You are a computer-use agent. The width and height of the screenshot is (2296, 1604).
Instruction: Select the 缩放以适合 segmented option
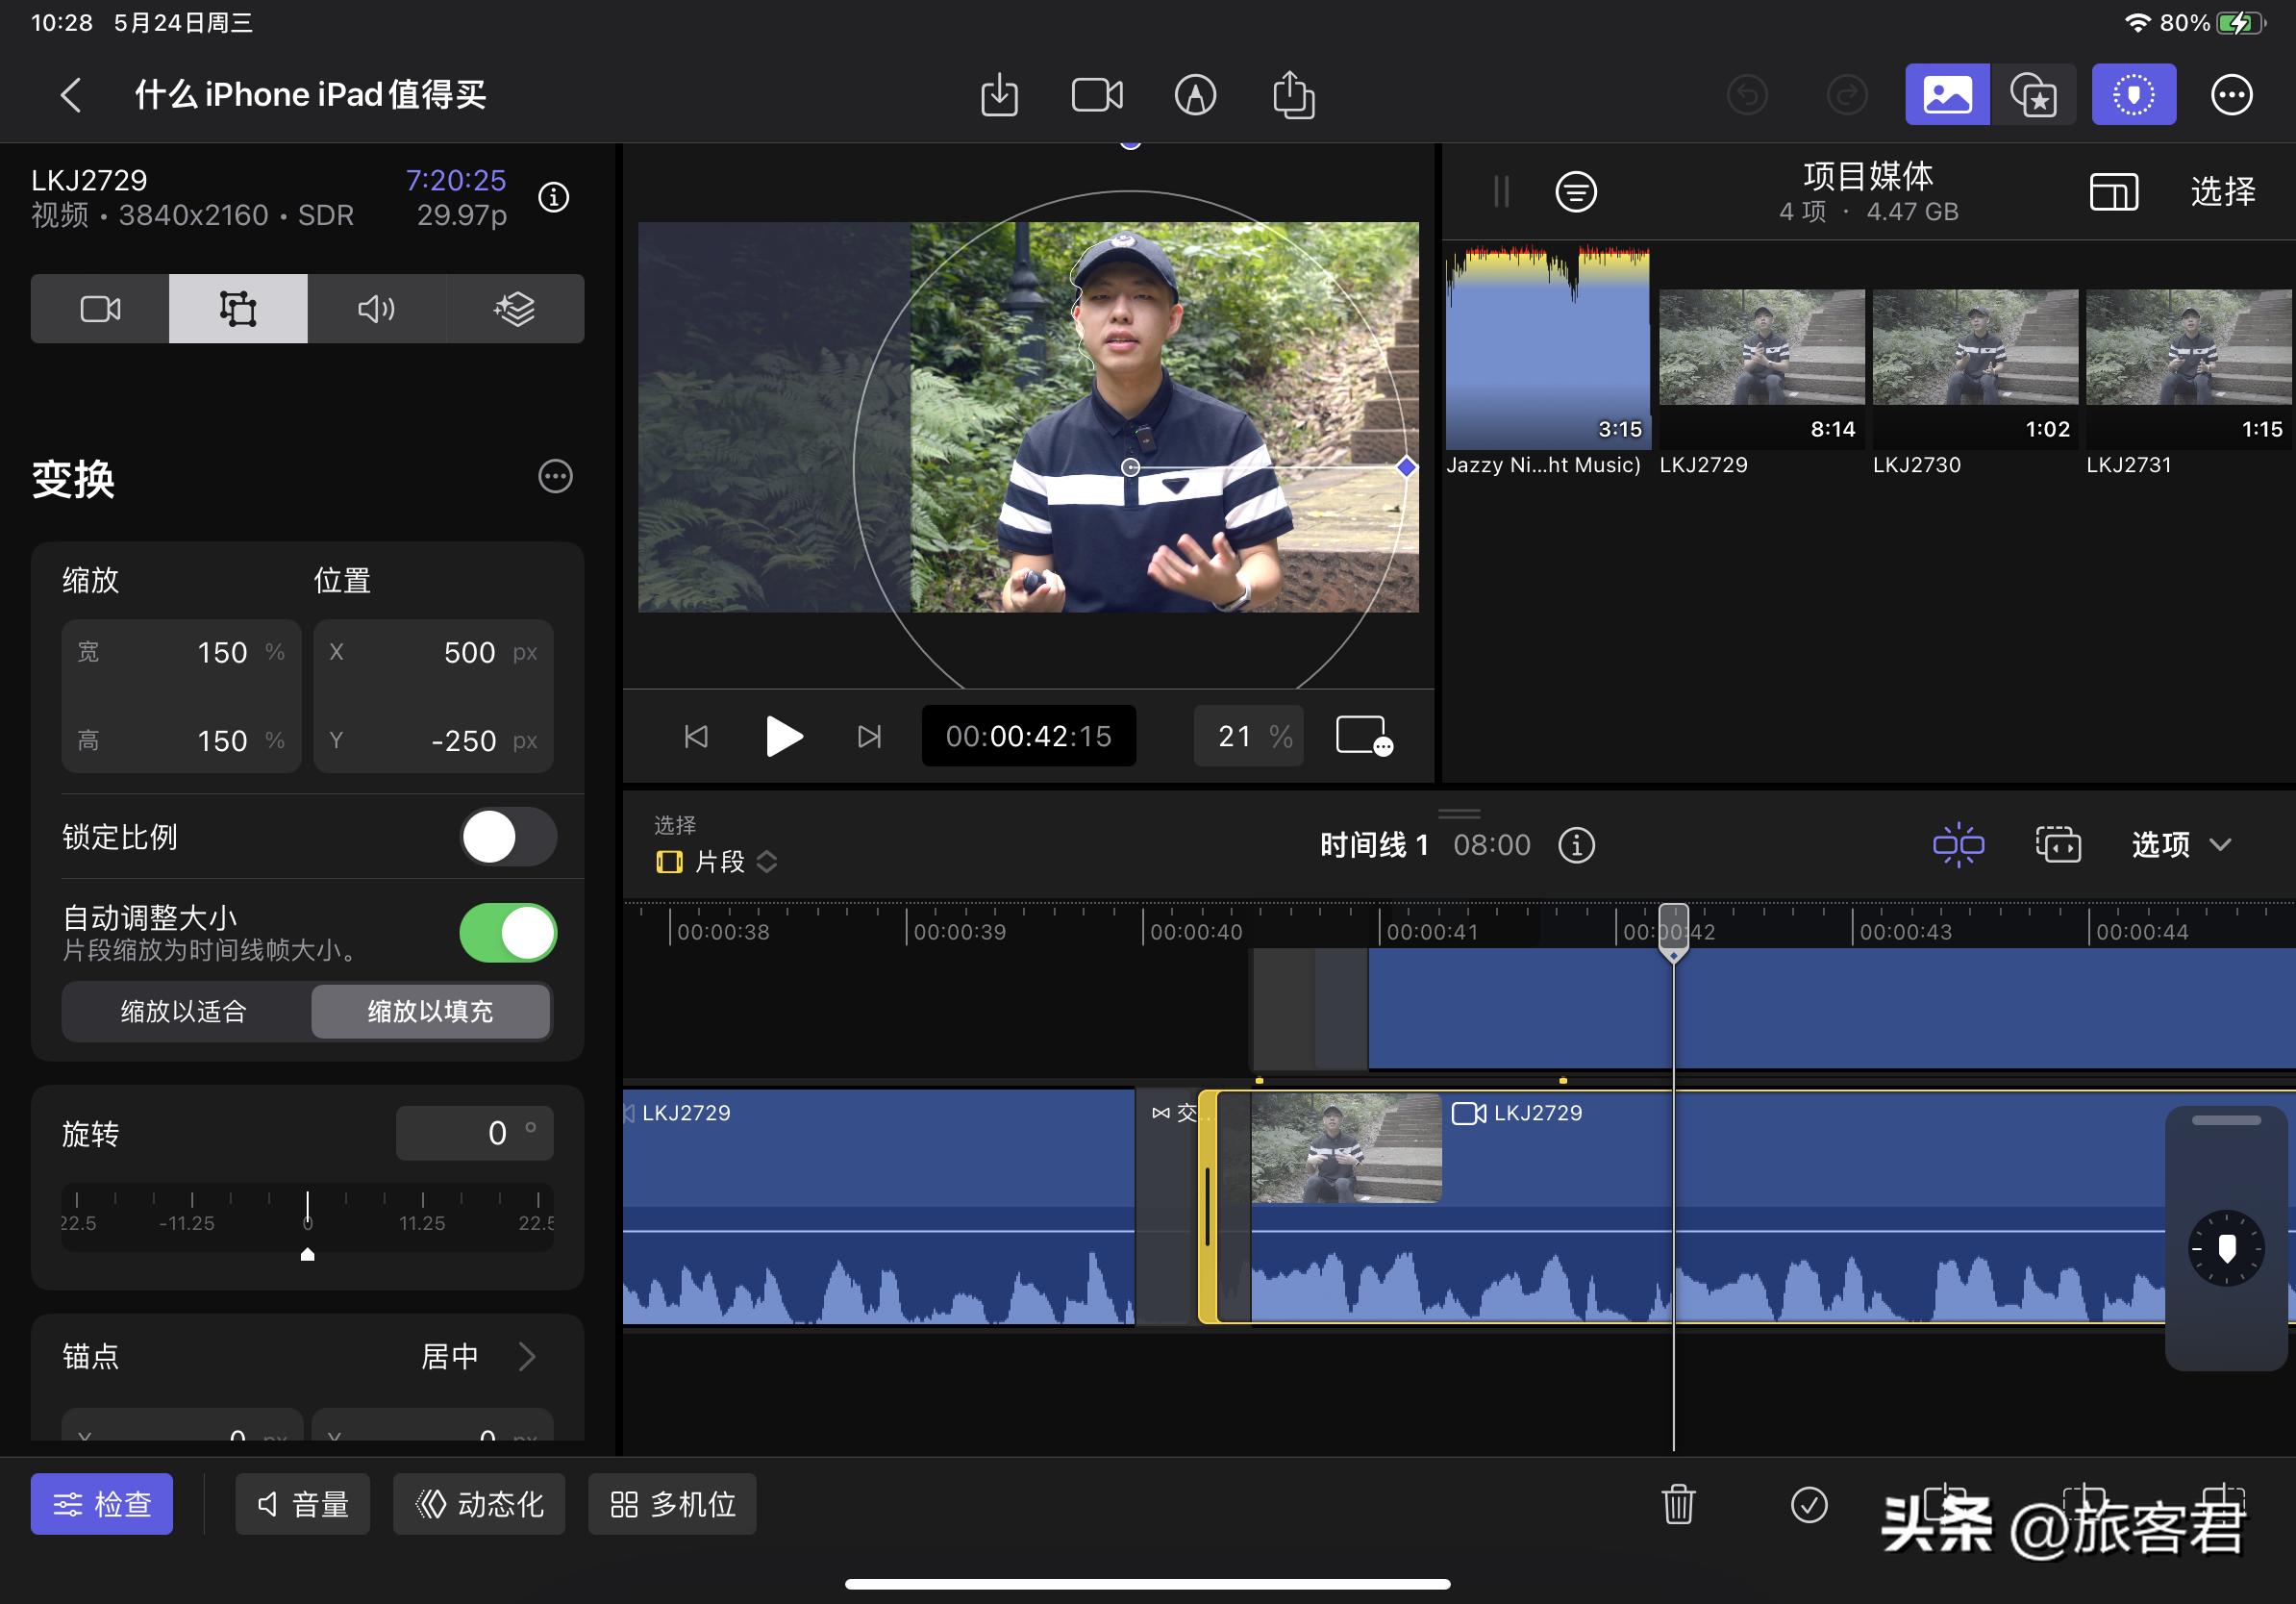tap(186, 1011)
